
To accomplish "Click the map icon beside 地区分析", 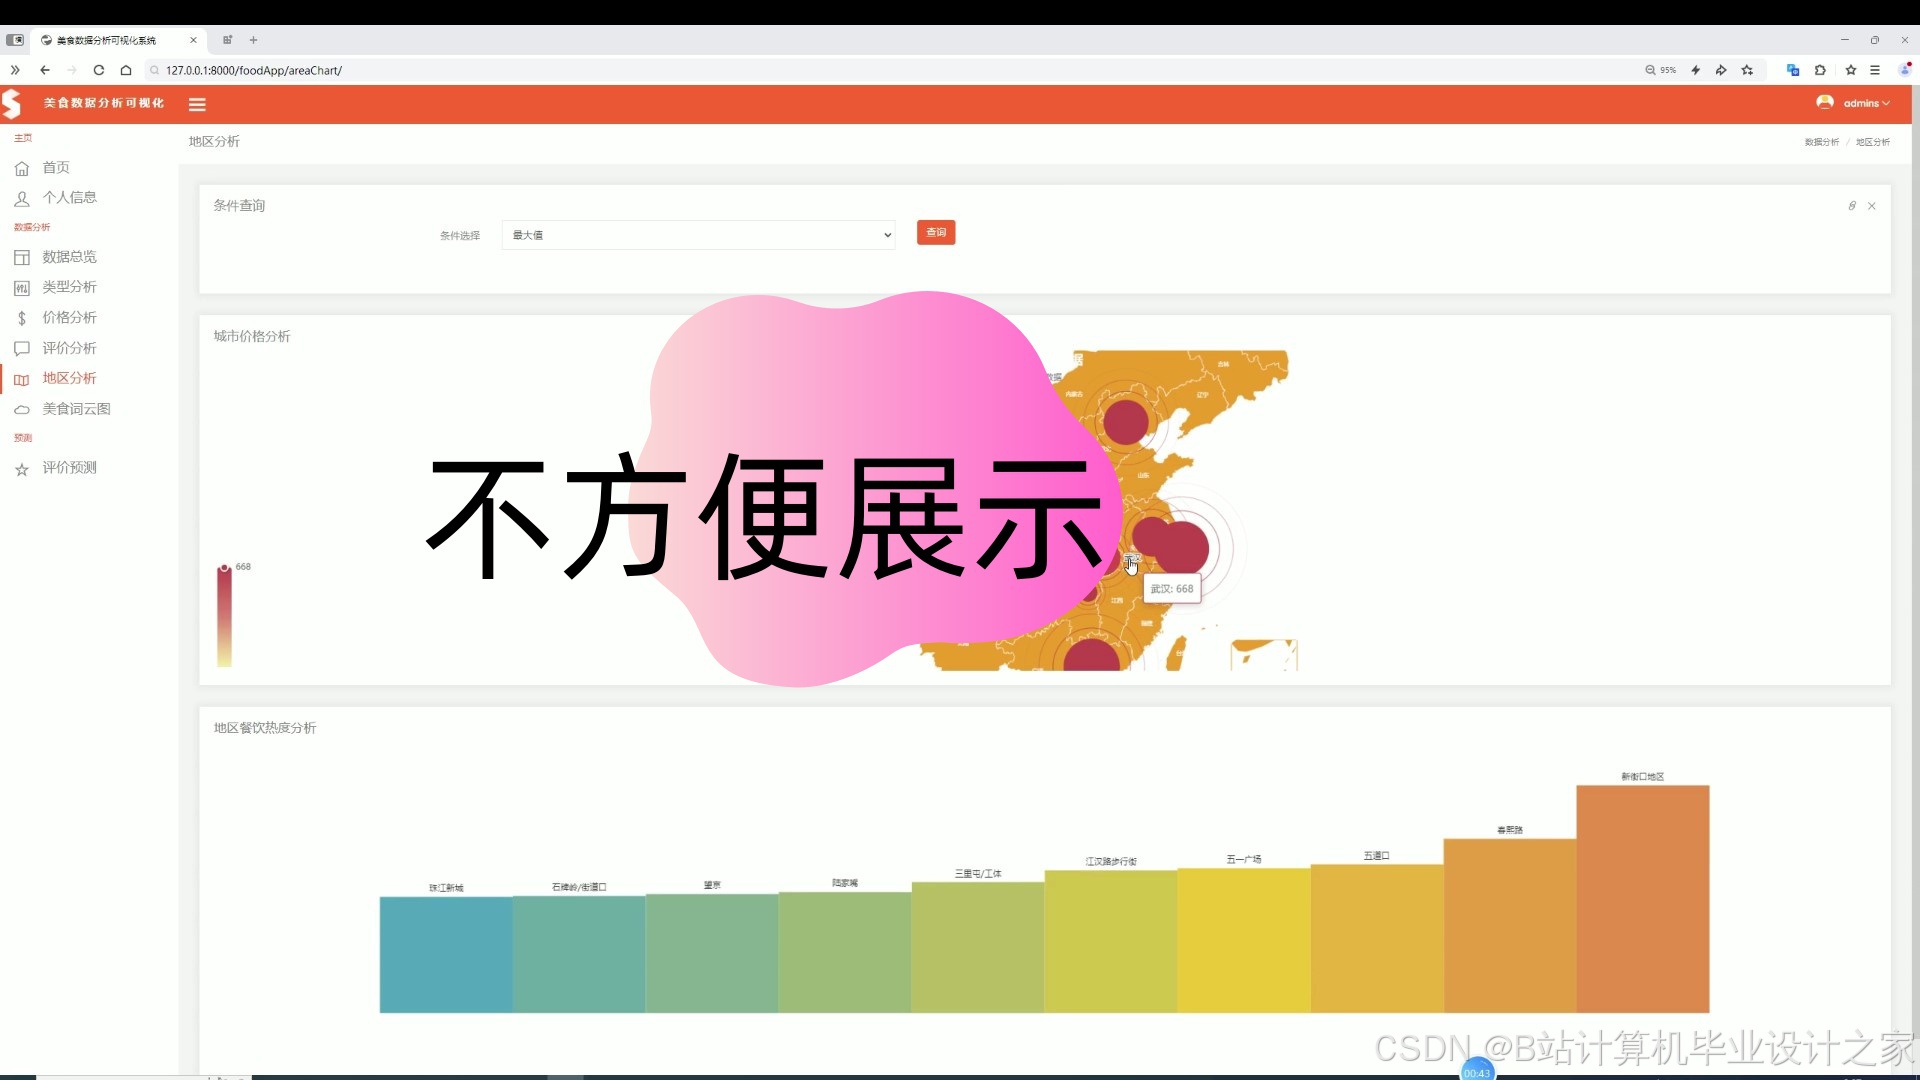I will [x=22, y=379].
